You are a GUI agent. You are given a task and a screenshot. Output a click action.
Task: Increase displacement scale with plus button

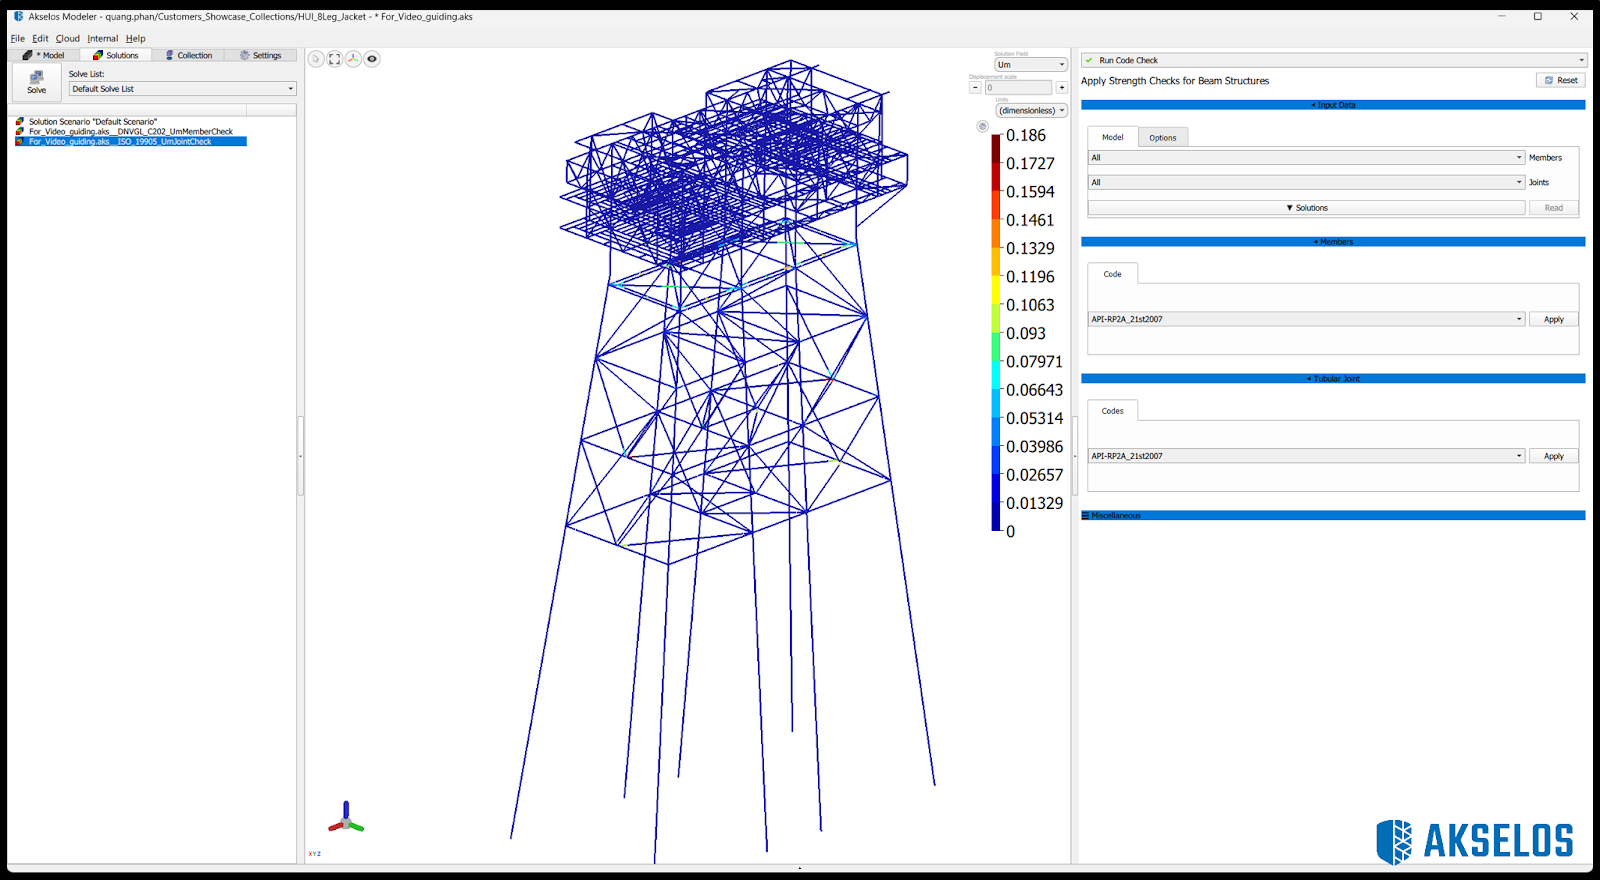tap(1062, 88)
